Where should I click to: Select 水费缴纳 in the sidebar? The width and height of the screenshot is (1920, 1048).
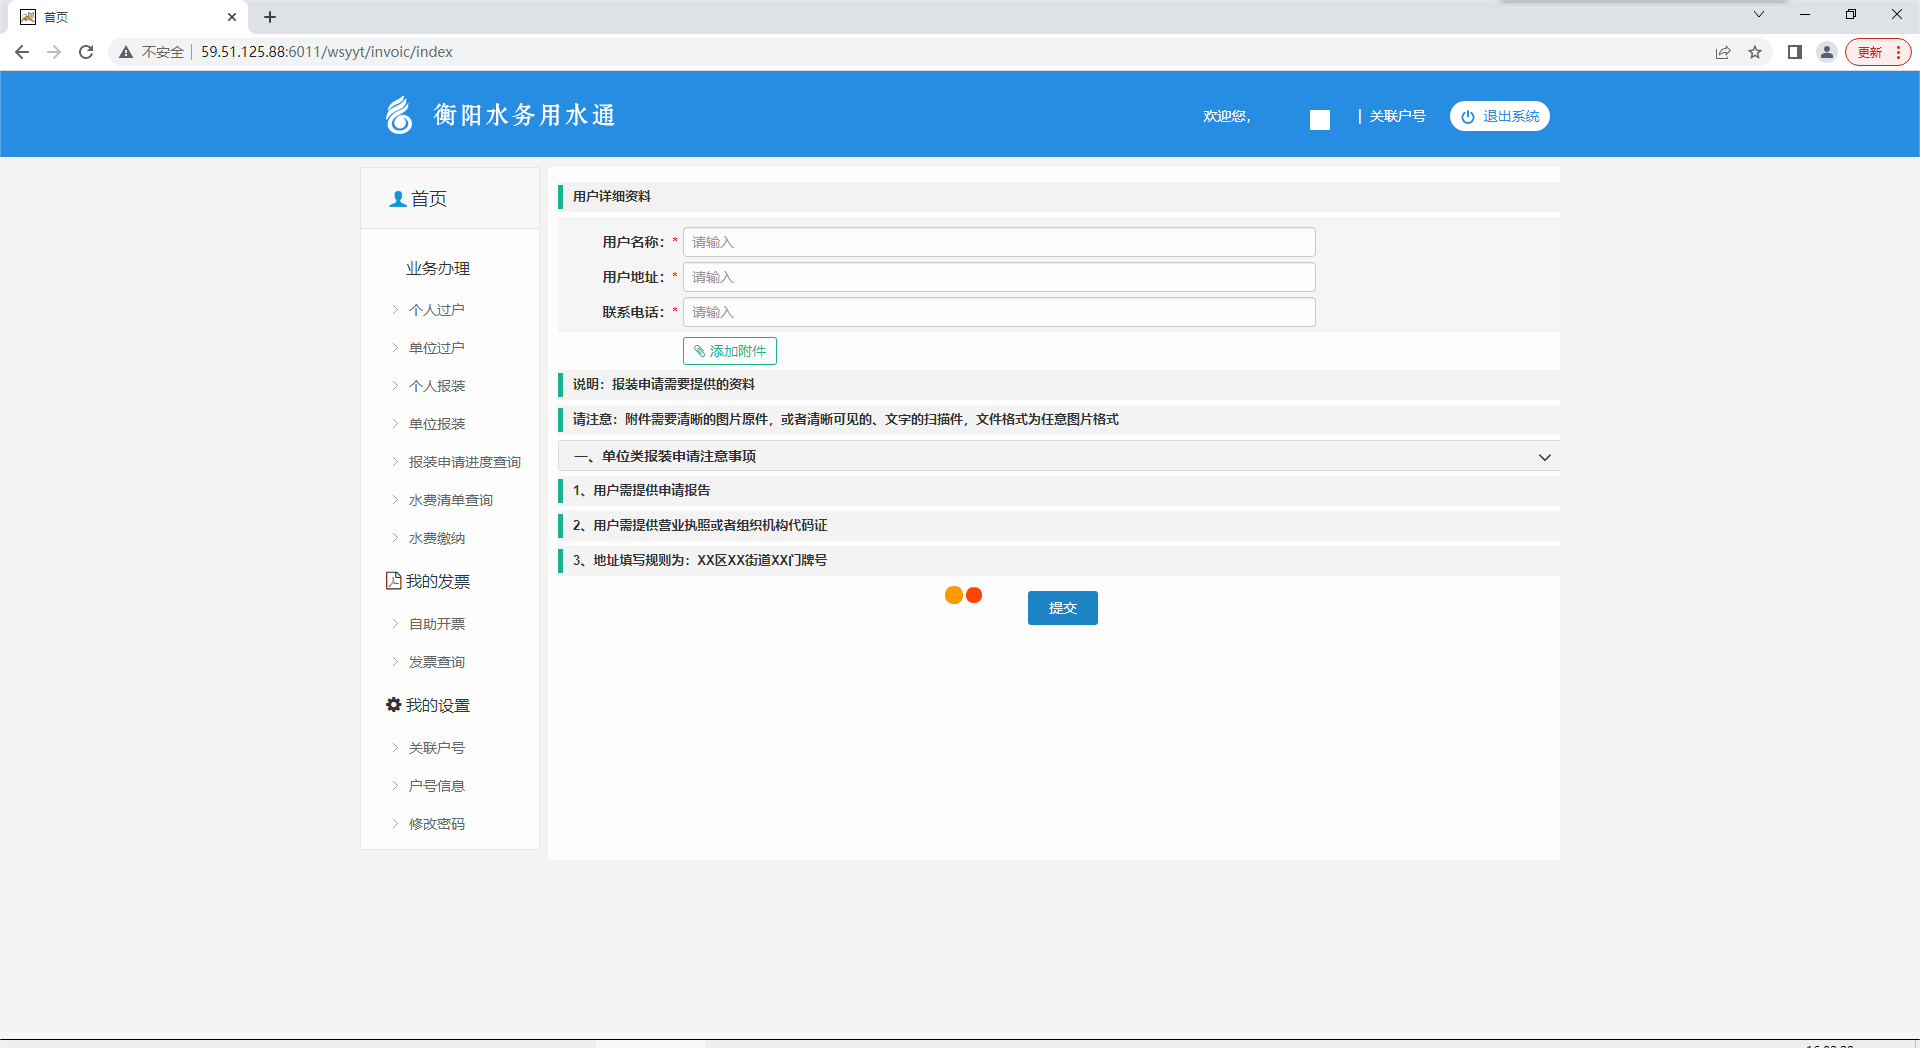(x=436, y=538)
